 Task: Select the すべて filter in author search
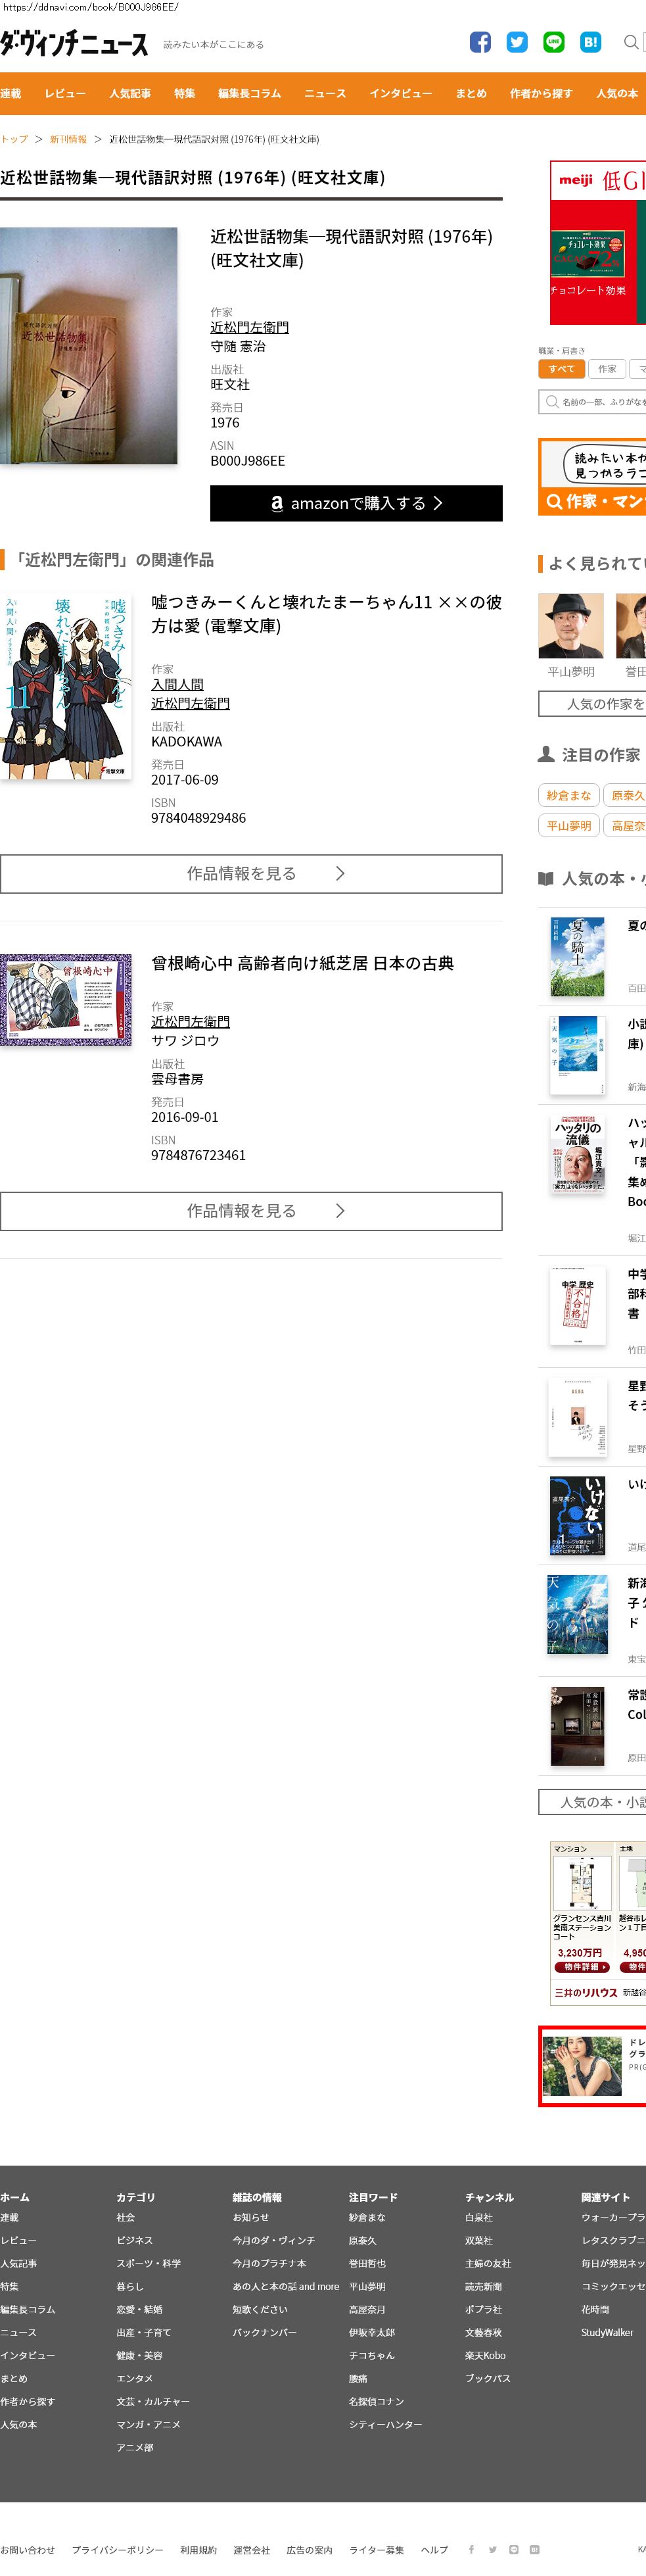click(561, 369)
